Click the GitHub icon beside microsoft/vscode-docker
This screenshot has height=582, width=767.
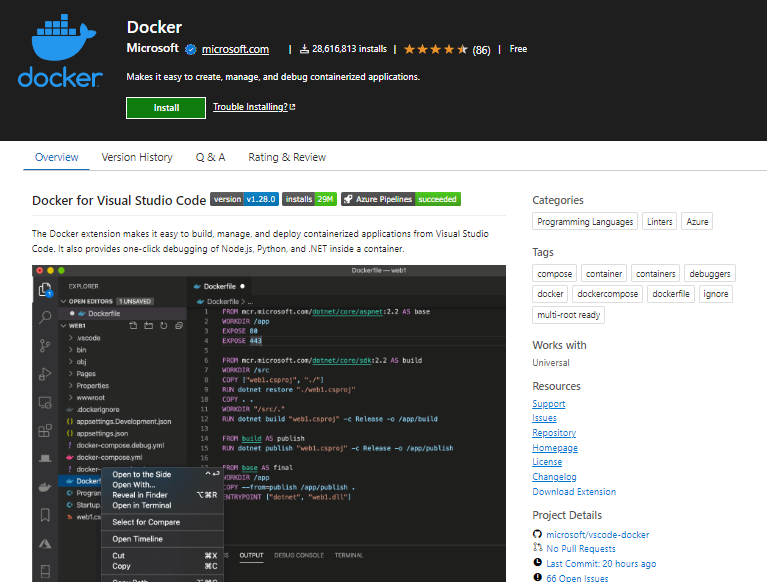[537, 534]
